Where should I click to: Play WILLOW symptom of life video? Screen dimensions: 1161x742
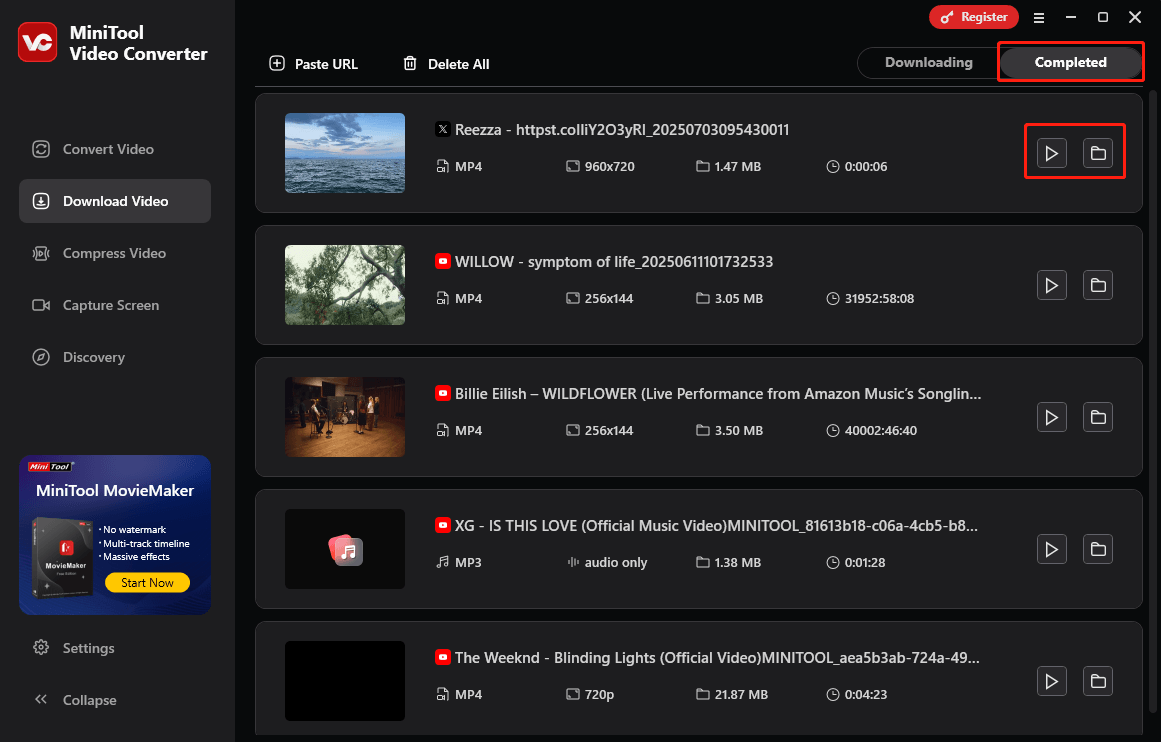coord(1051,285)
